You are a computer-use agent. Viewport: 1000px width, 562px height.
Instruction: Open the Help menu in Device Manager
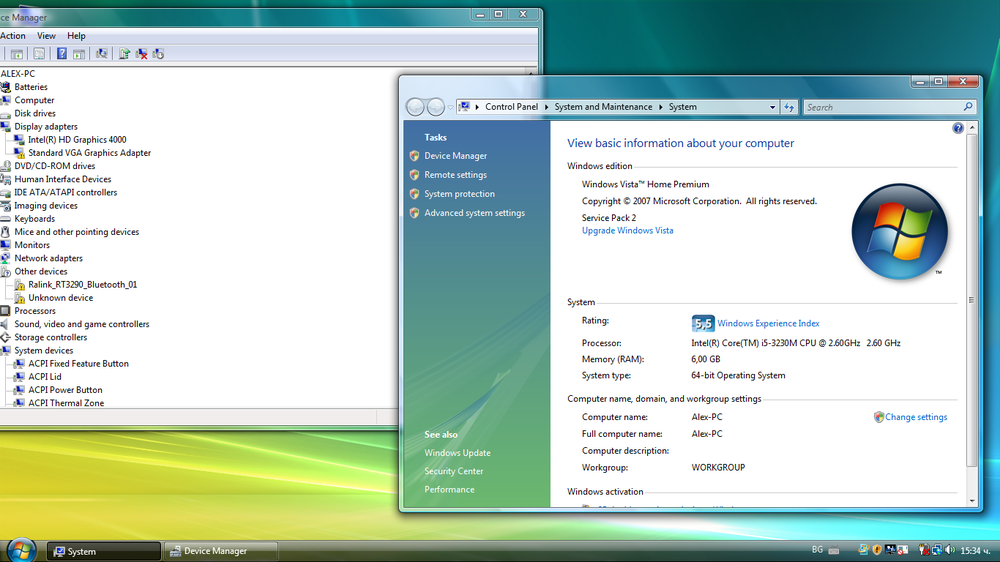[x=76, y=36]
